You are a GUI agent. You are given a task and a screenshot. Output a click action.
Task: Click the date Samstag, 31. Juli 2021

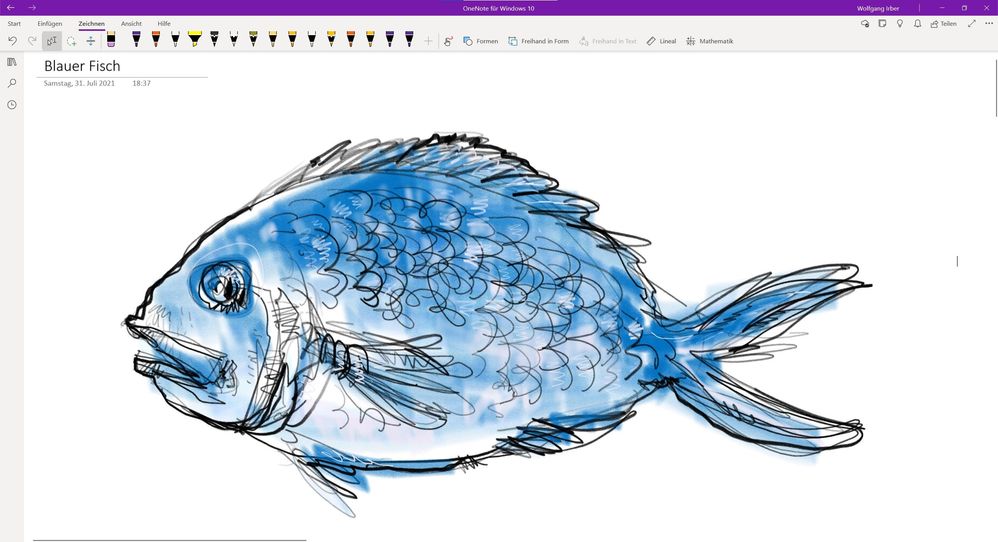click(x=79, y=83)
